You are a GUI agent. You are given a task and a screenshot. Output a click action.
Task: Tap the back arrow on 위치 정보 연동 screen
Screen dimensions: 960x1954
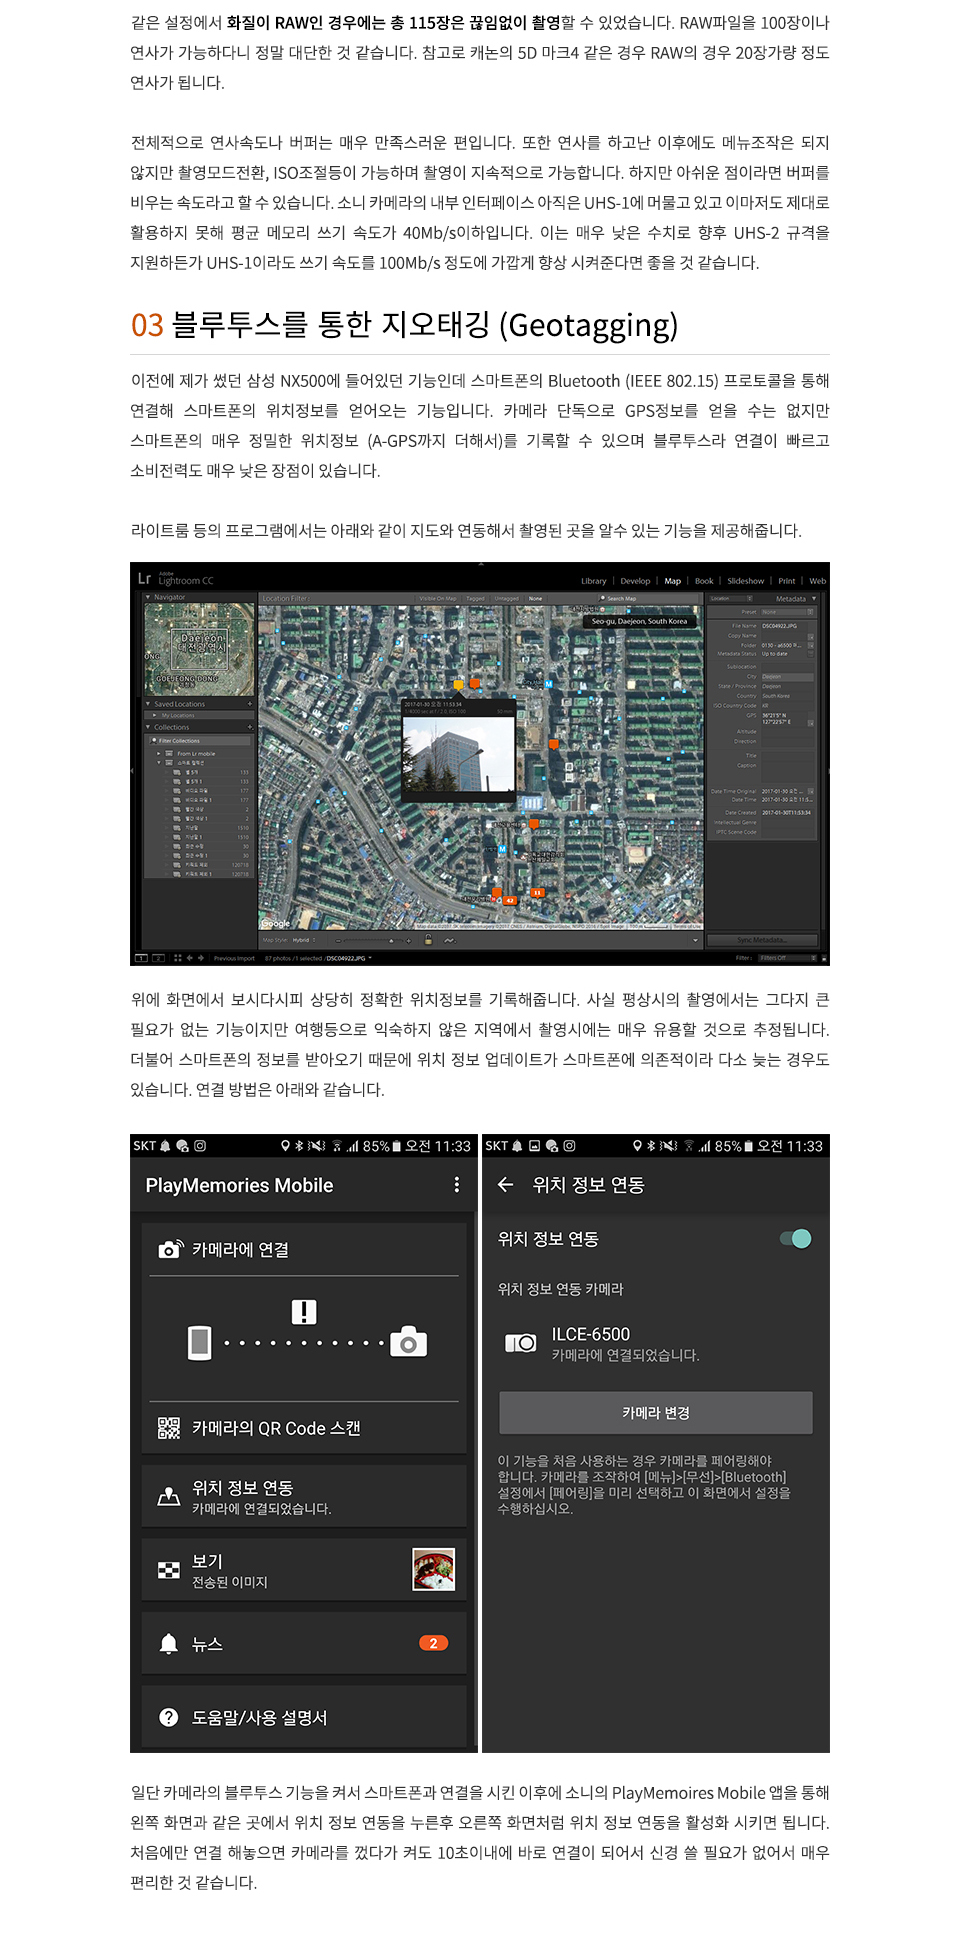pos(506,1185)
